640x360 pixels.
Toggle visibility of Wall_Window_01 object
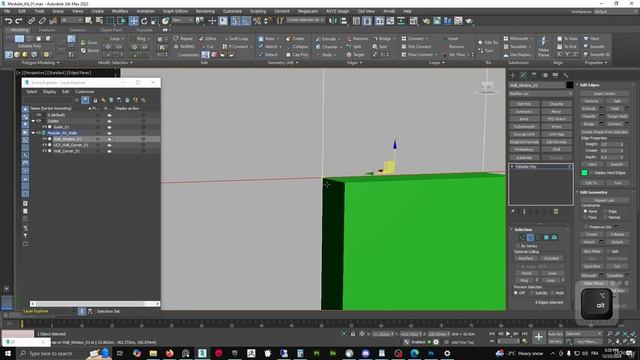coord(45,139)
